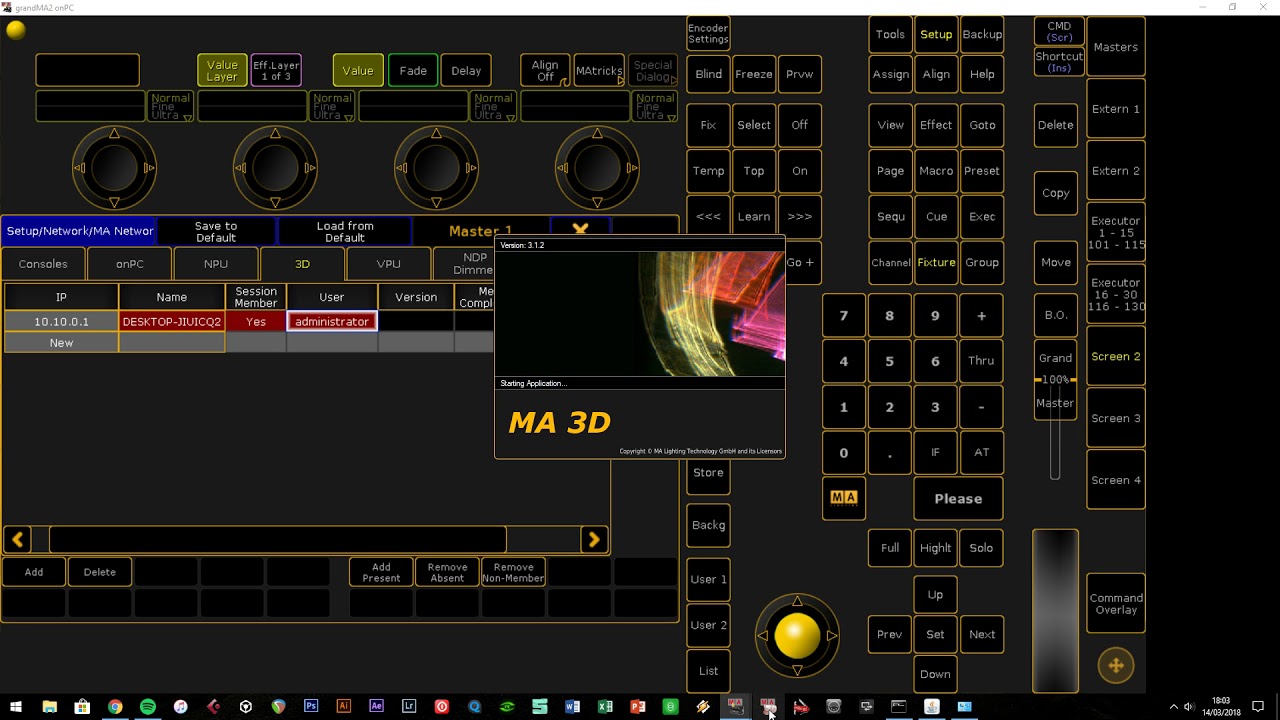Open Spotify from the taskbar
The height and width of the screenshot is (720, 1280).
(148, 707)
